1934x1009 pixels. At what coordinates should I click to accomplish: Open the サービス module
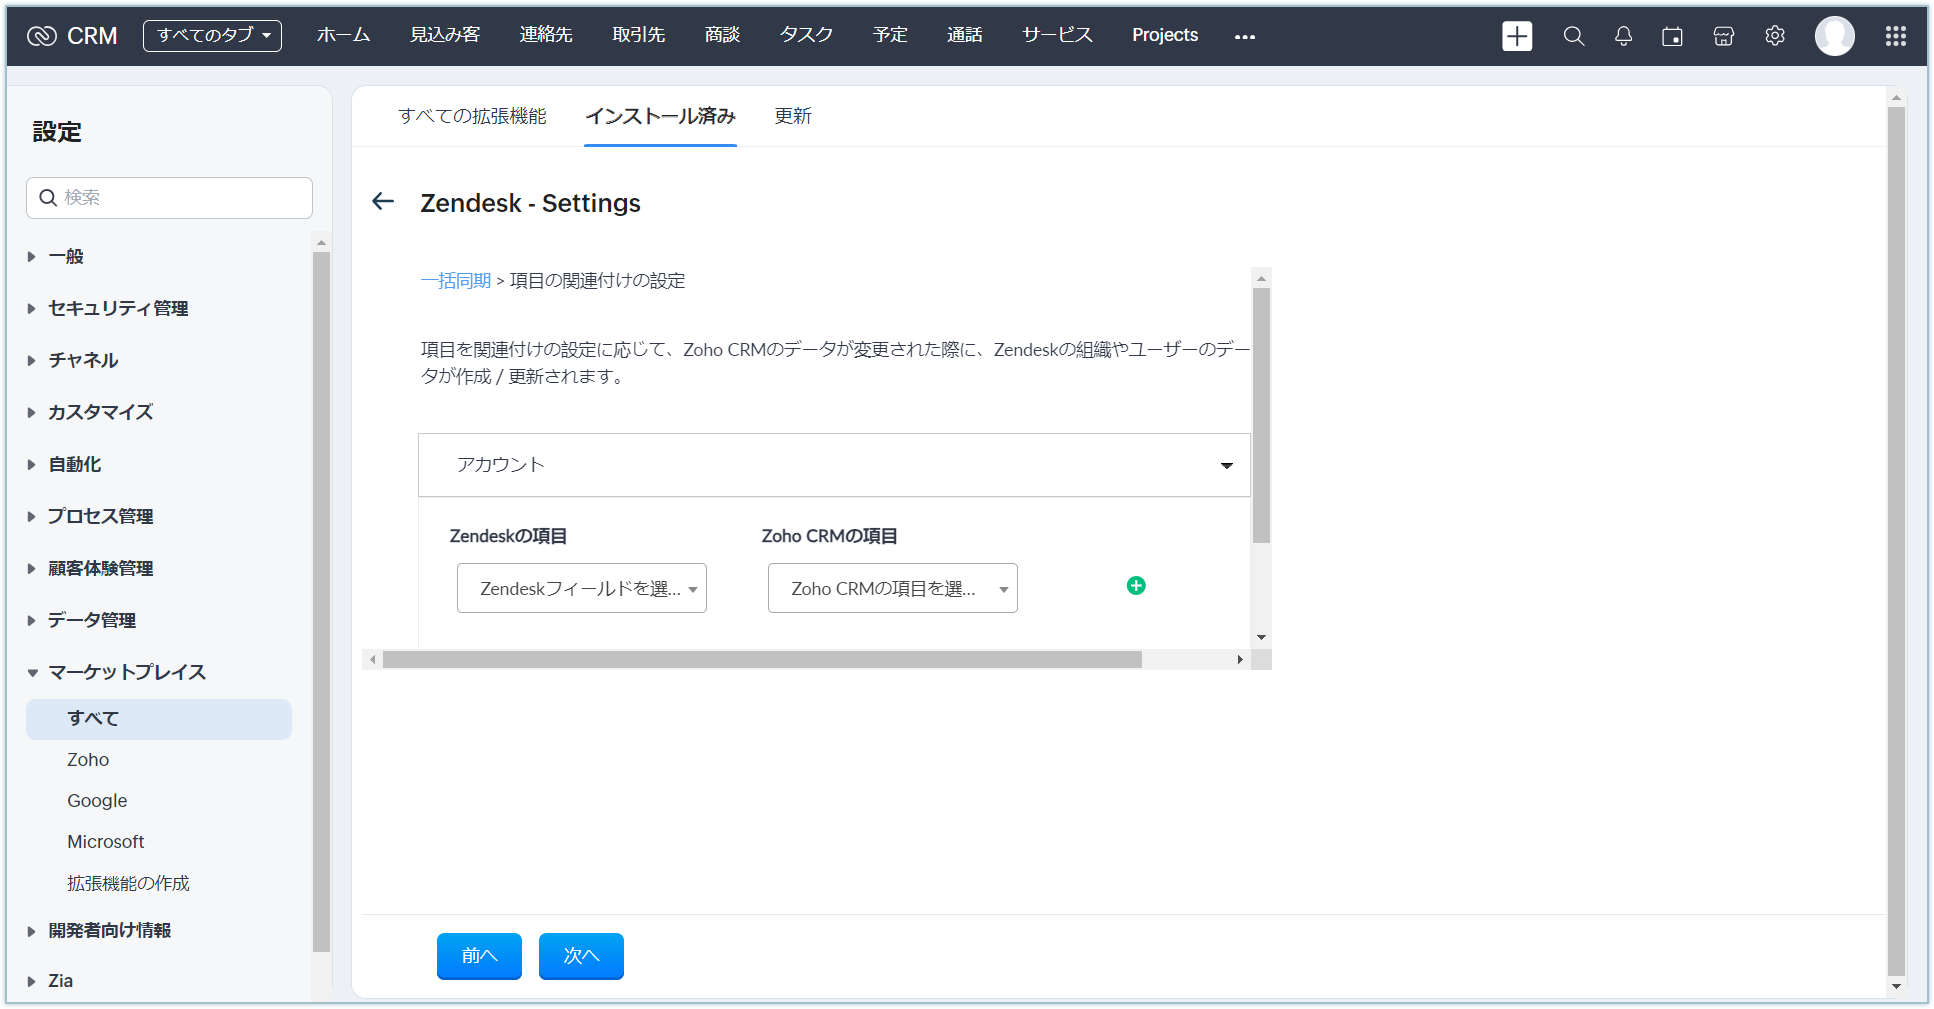click(x=1057, y=35)
